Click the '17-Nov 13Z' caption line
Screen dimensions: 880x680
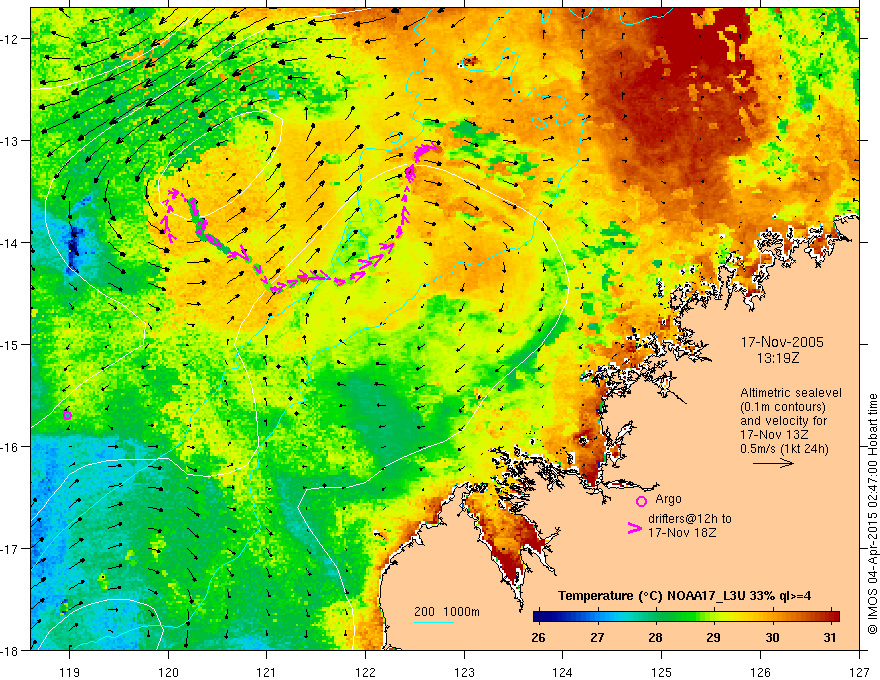tap(774, 434)
